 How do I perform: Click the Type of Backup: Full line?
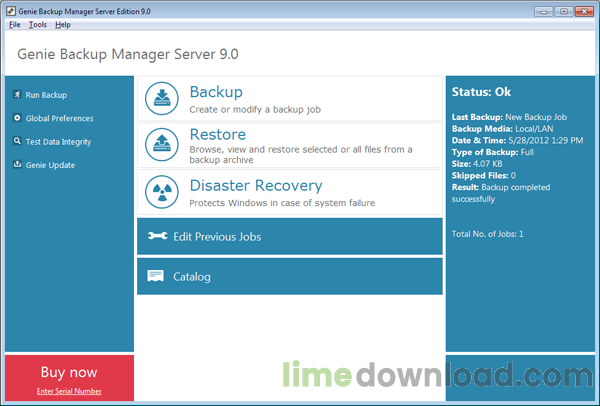pyautogui.click(x=492, y=152)
